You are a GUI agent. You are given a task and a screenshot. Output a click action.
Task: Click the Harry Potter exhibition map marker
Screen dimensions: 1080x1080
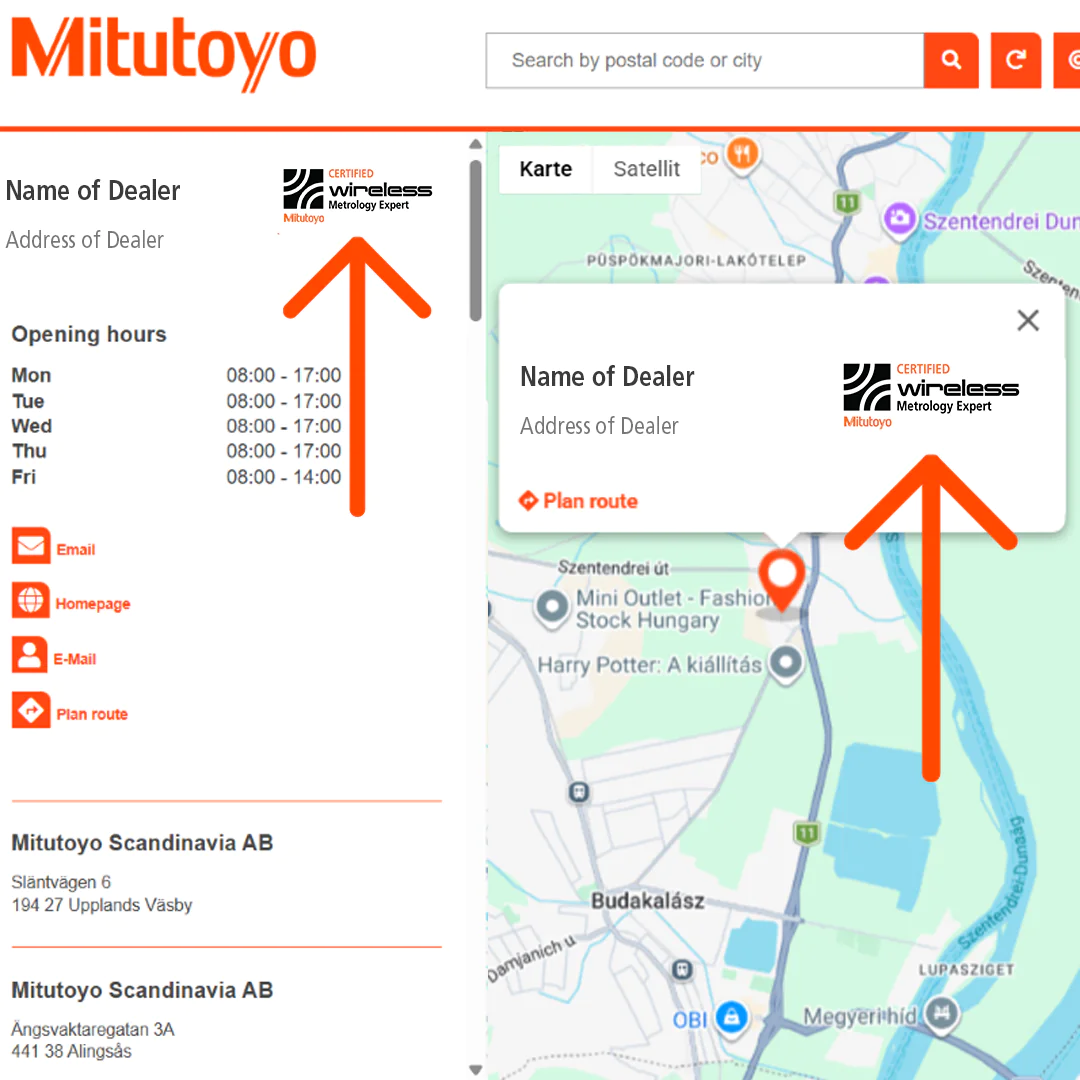(788, 664)
